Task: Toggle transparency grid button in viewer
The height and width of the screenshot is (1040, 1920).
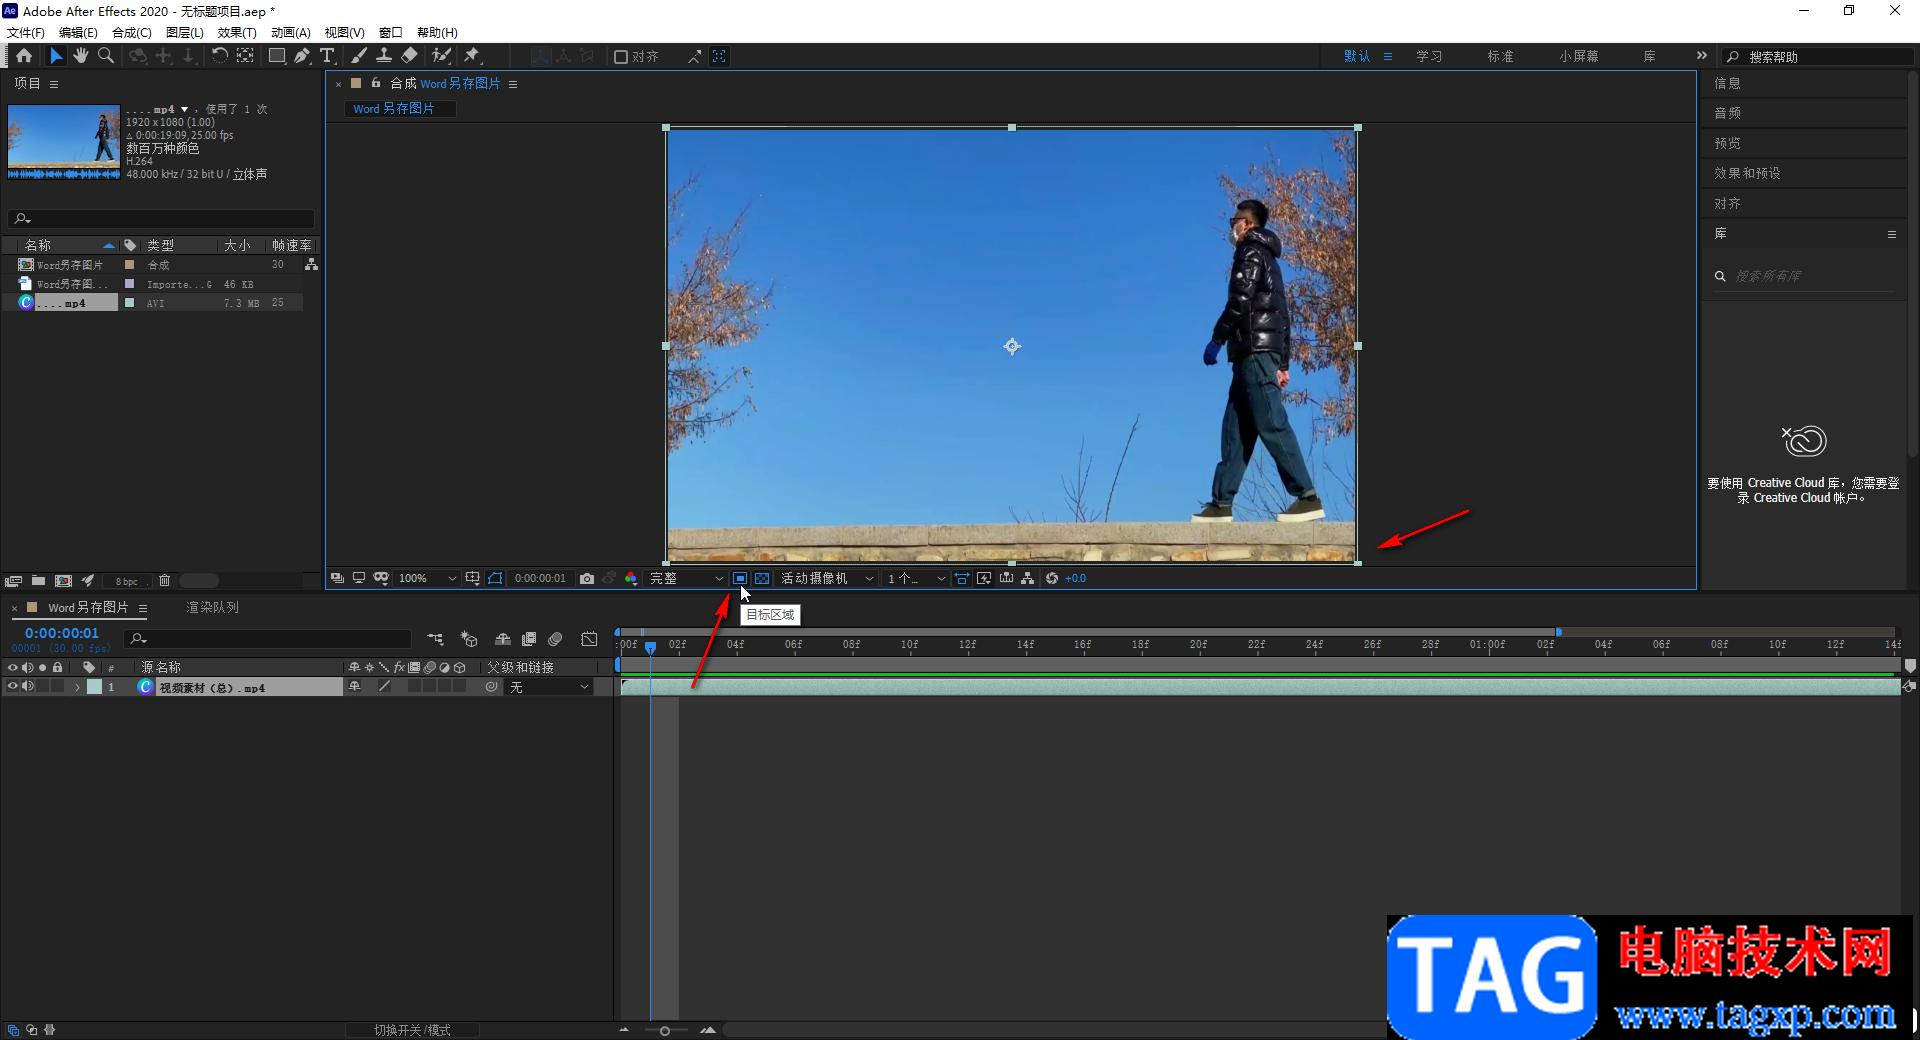Action: (x=762, y=578)
